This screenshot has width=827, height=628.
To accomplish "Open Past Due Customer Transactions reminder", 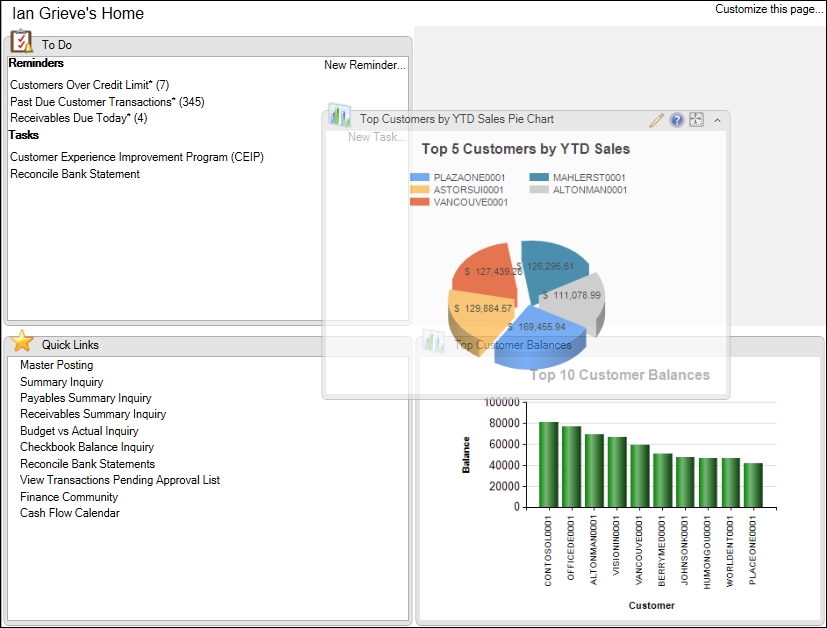I will [x=107, y=102].
